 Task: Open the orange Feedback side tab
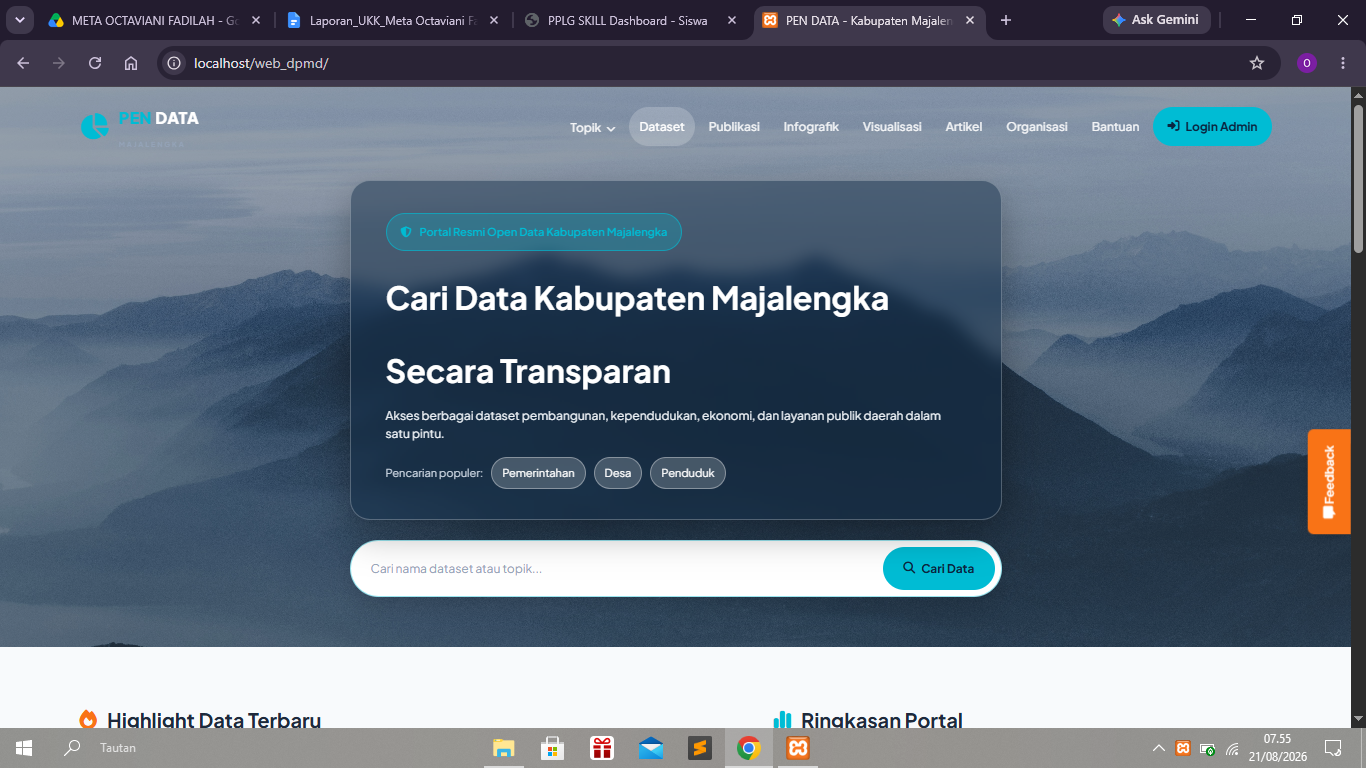[1329, 482]
